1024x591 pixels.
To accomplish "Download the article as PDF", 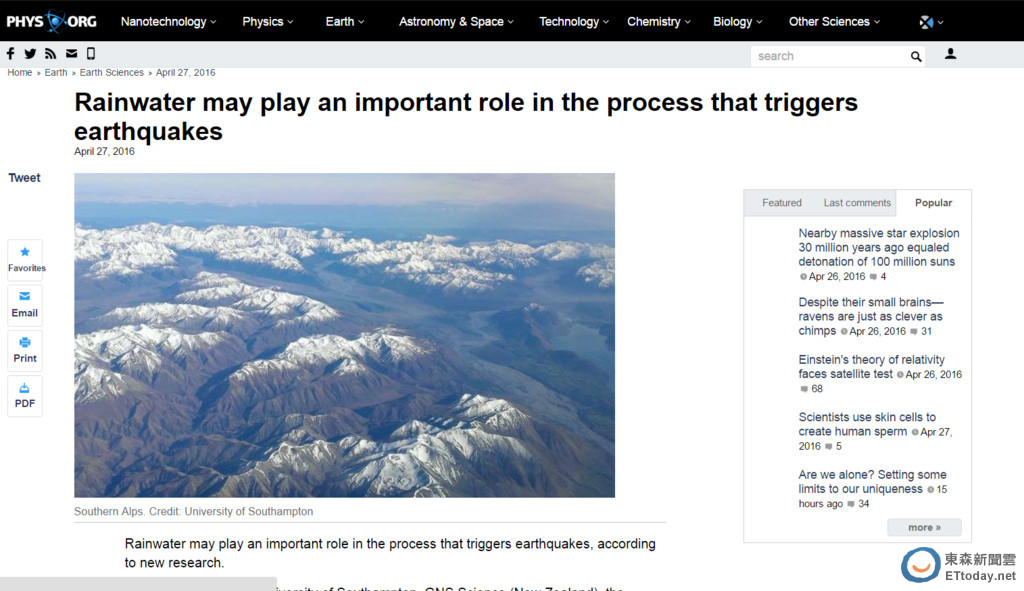I will click(25, 395).
